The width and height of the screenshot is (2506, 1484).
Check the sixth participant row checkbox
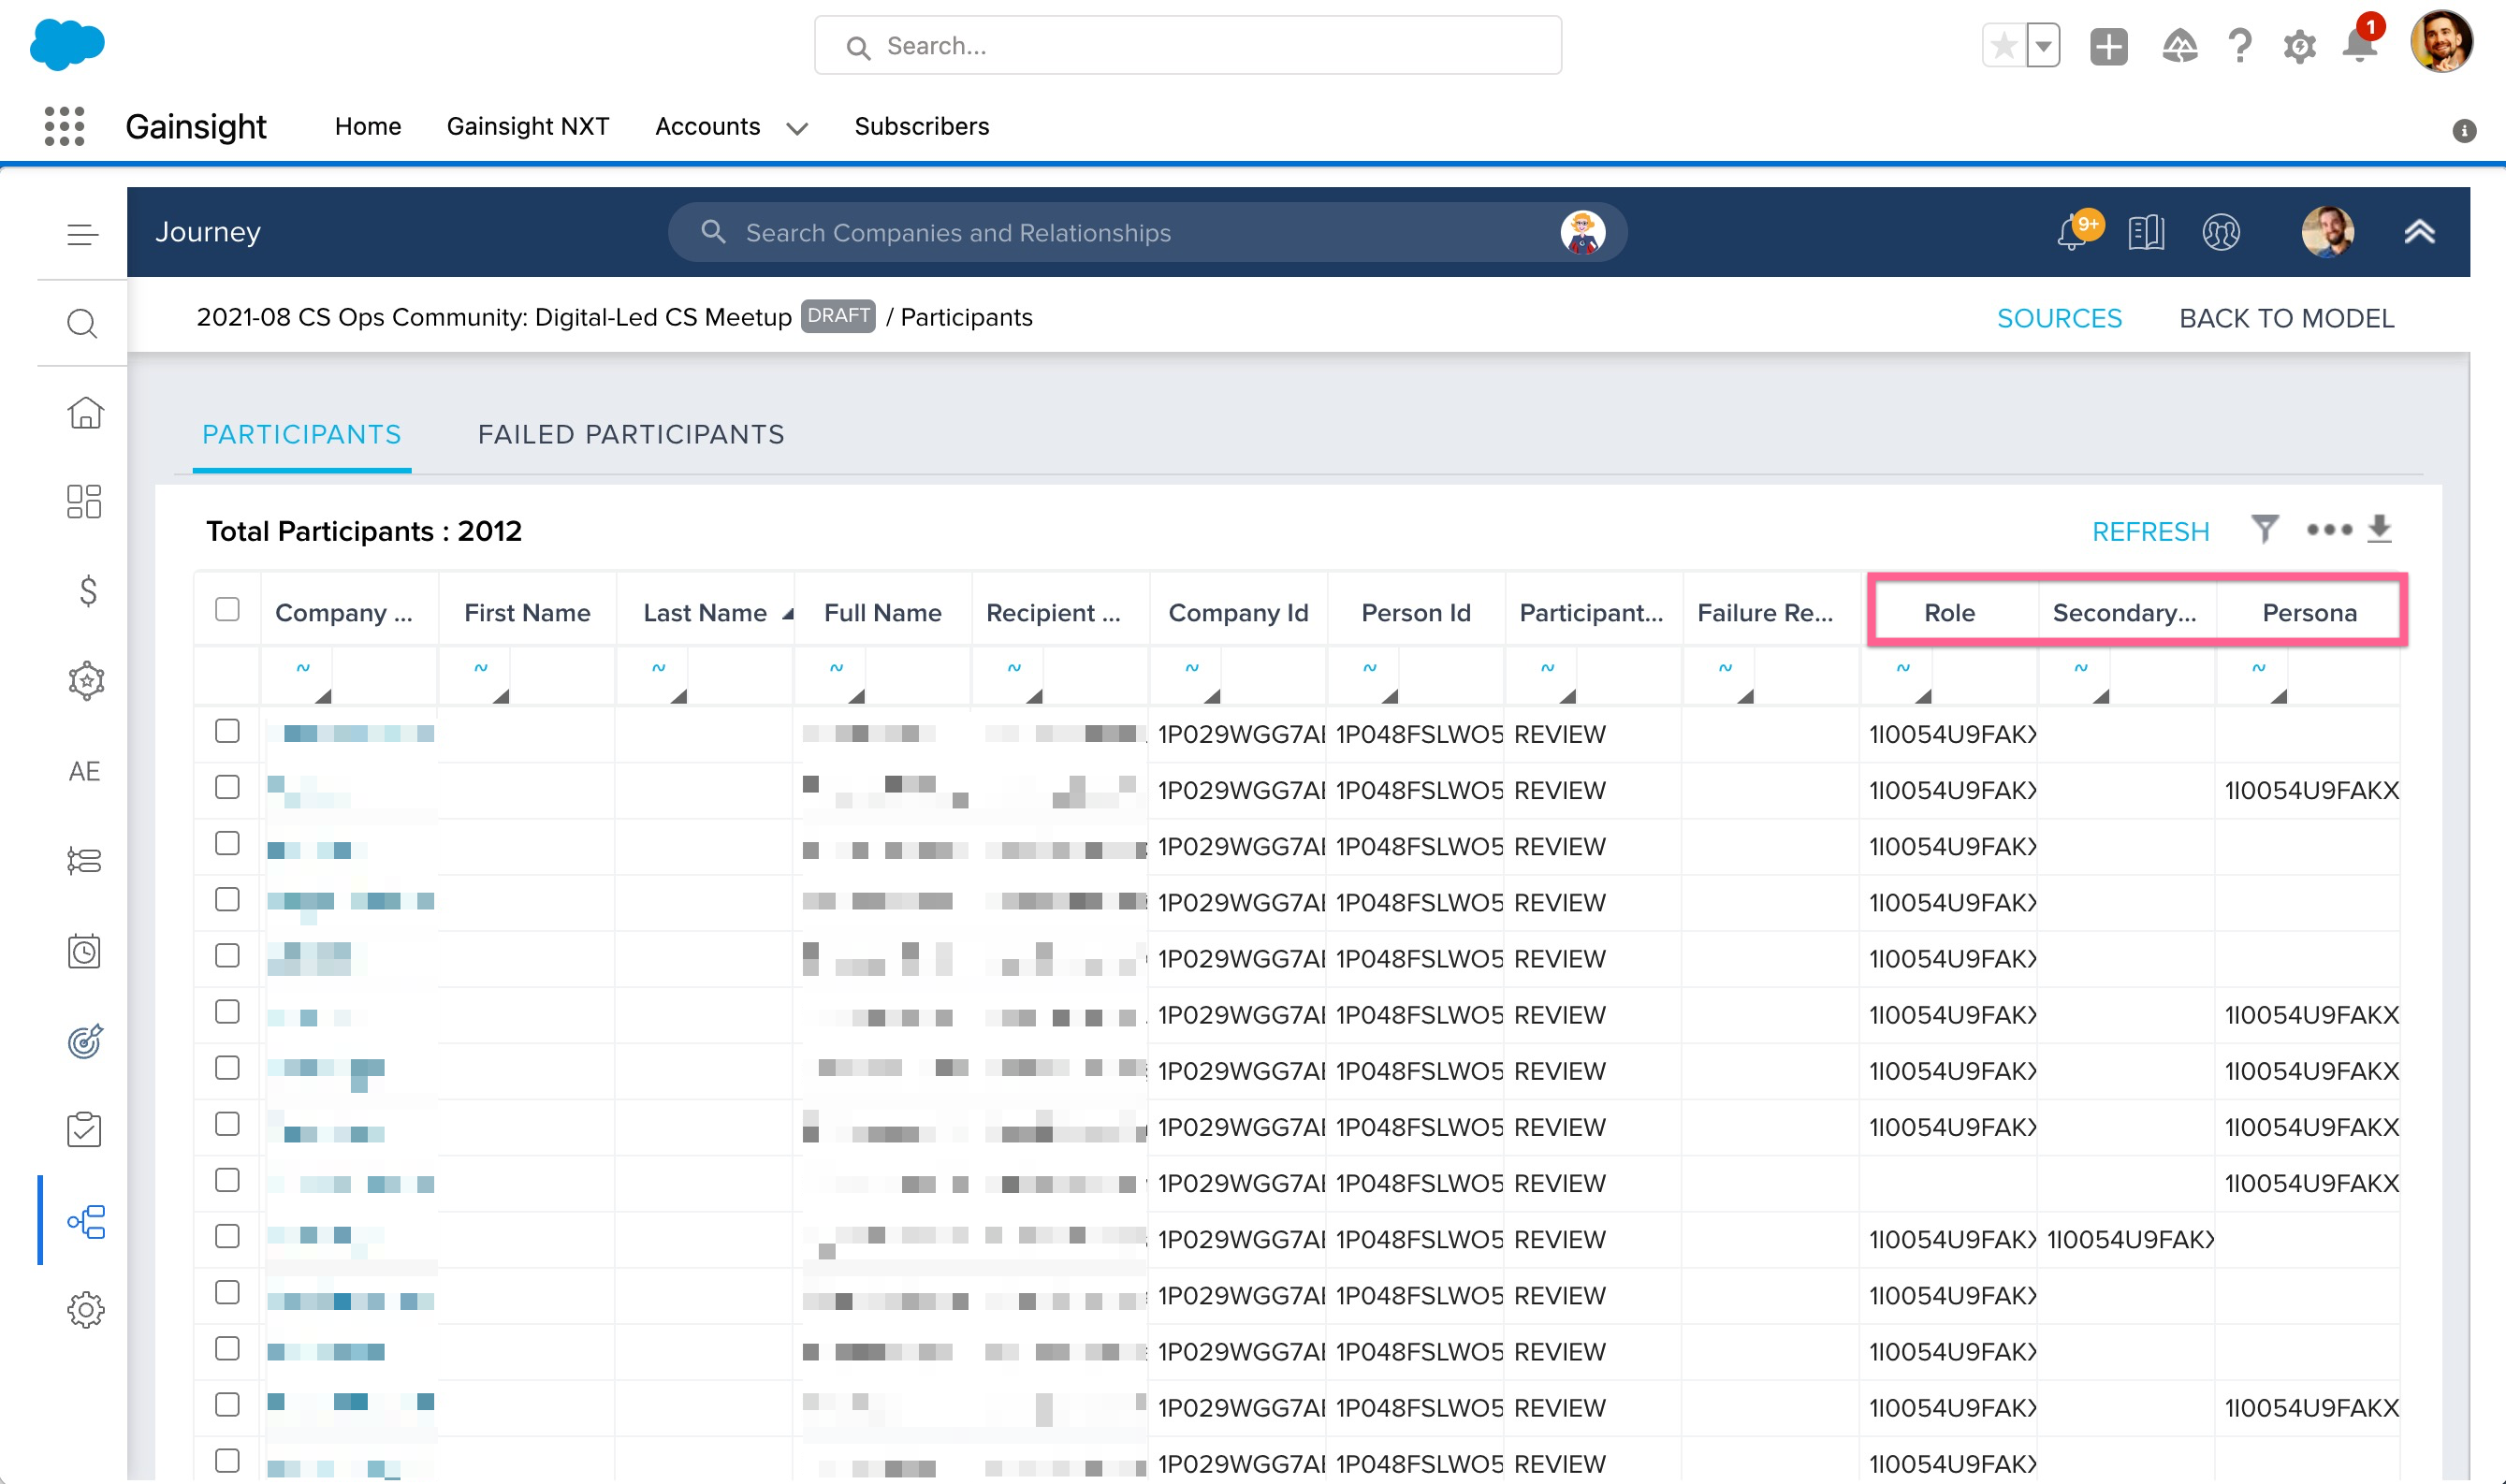tap(227, 1011)
